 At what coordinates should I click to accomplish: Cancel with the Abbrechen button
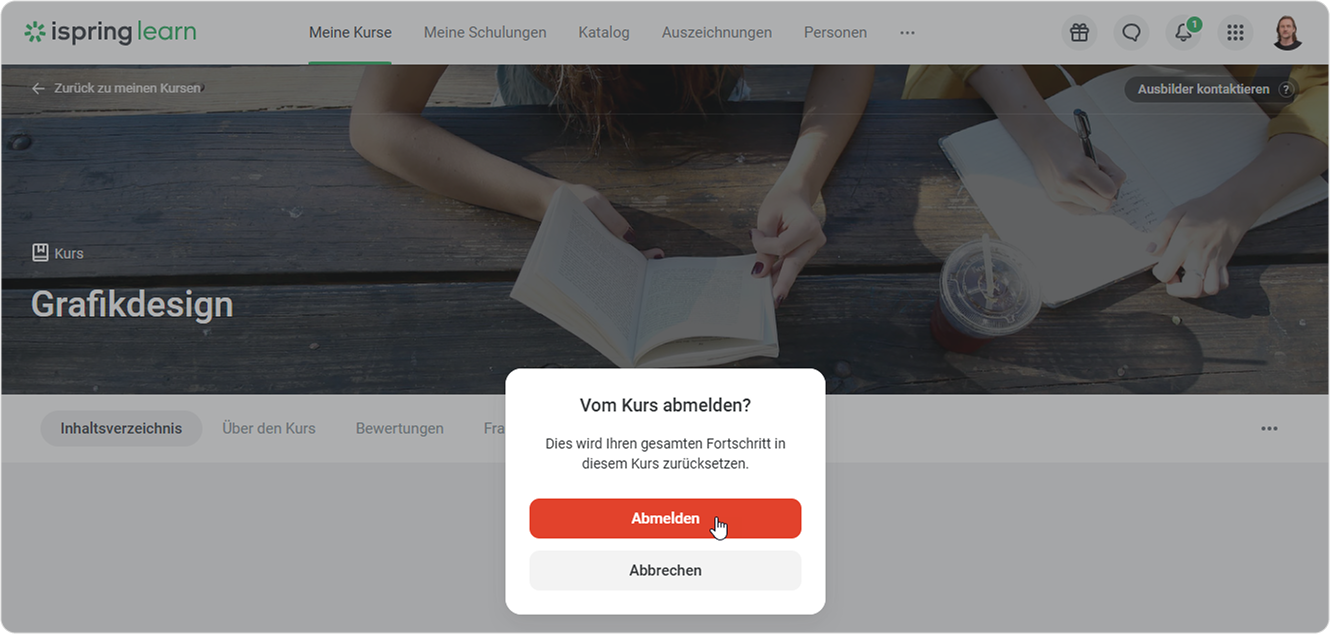(x=665, y=570)
